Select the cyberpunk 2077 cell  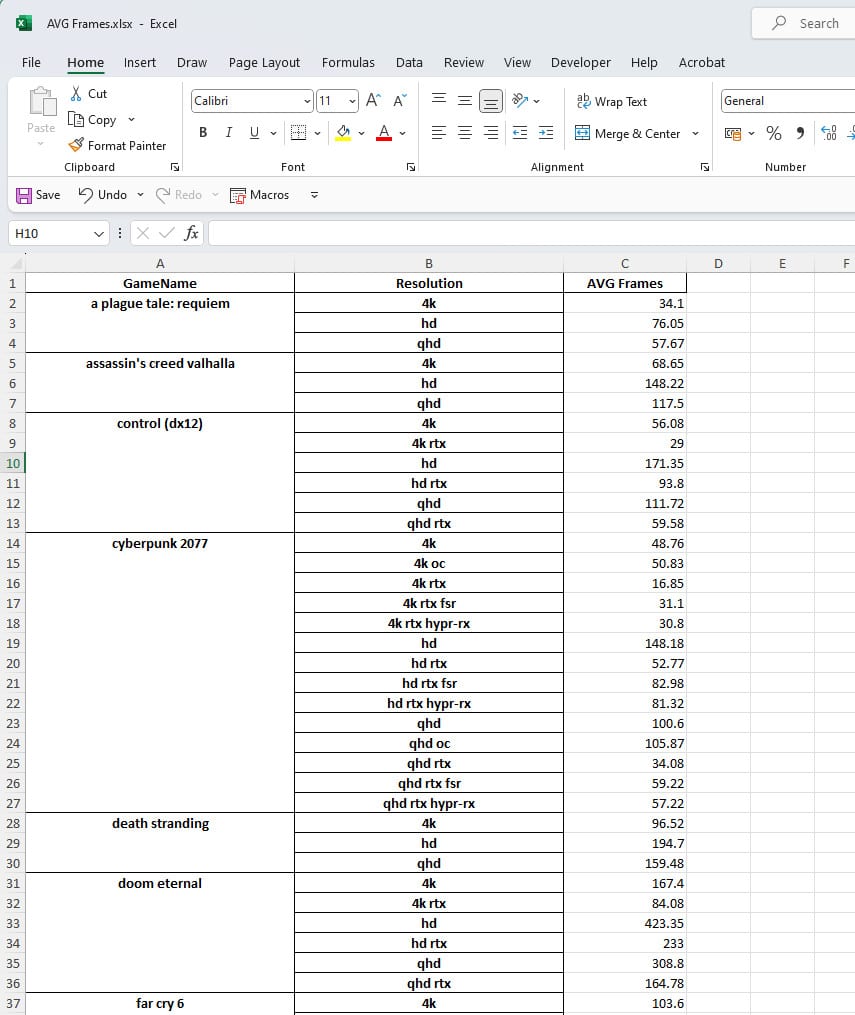[x=160, y=673]
